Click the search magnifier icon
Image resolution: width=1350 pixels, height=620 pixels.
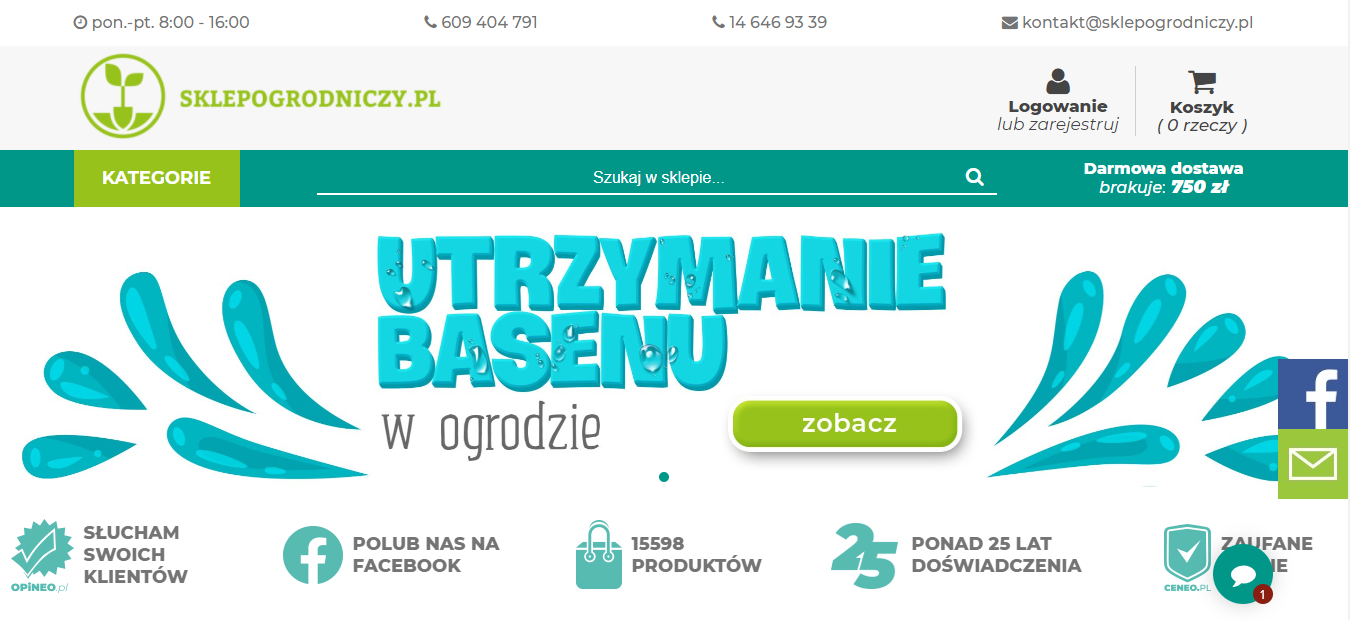(x=975, y=177)
